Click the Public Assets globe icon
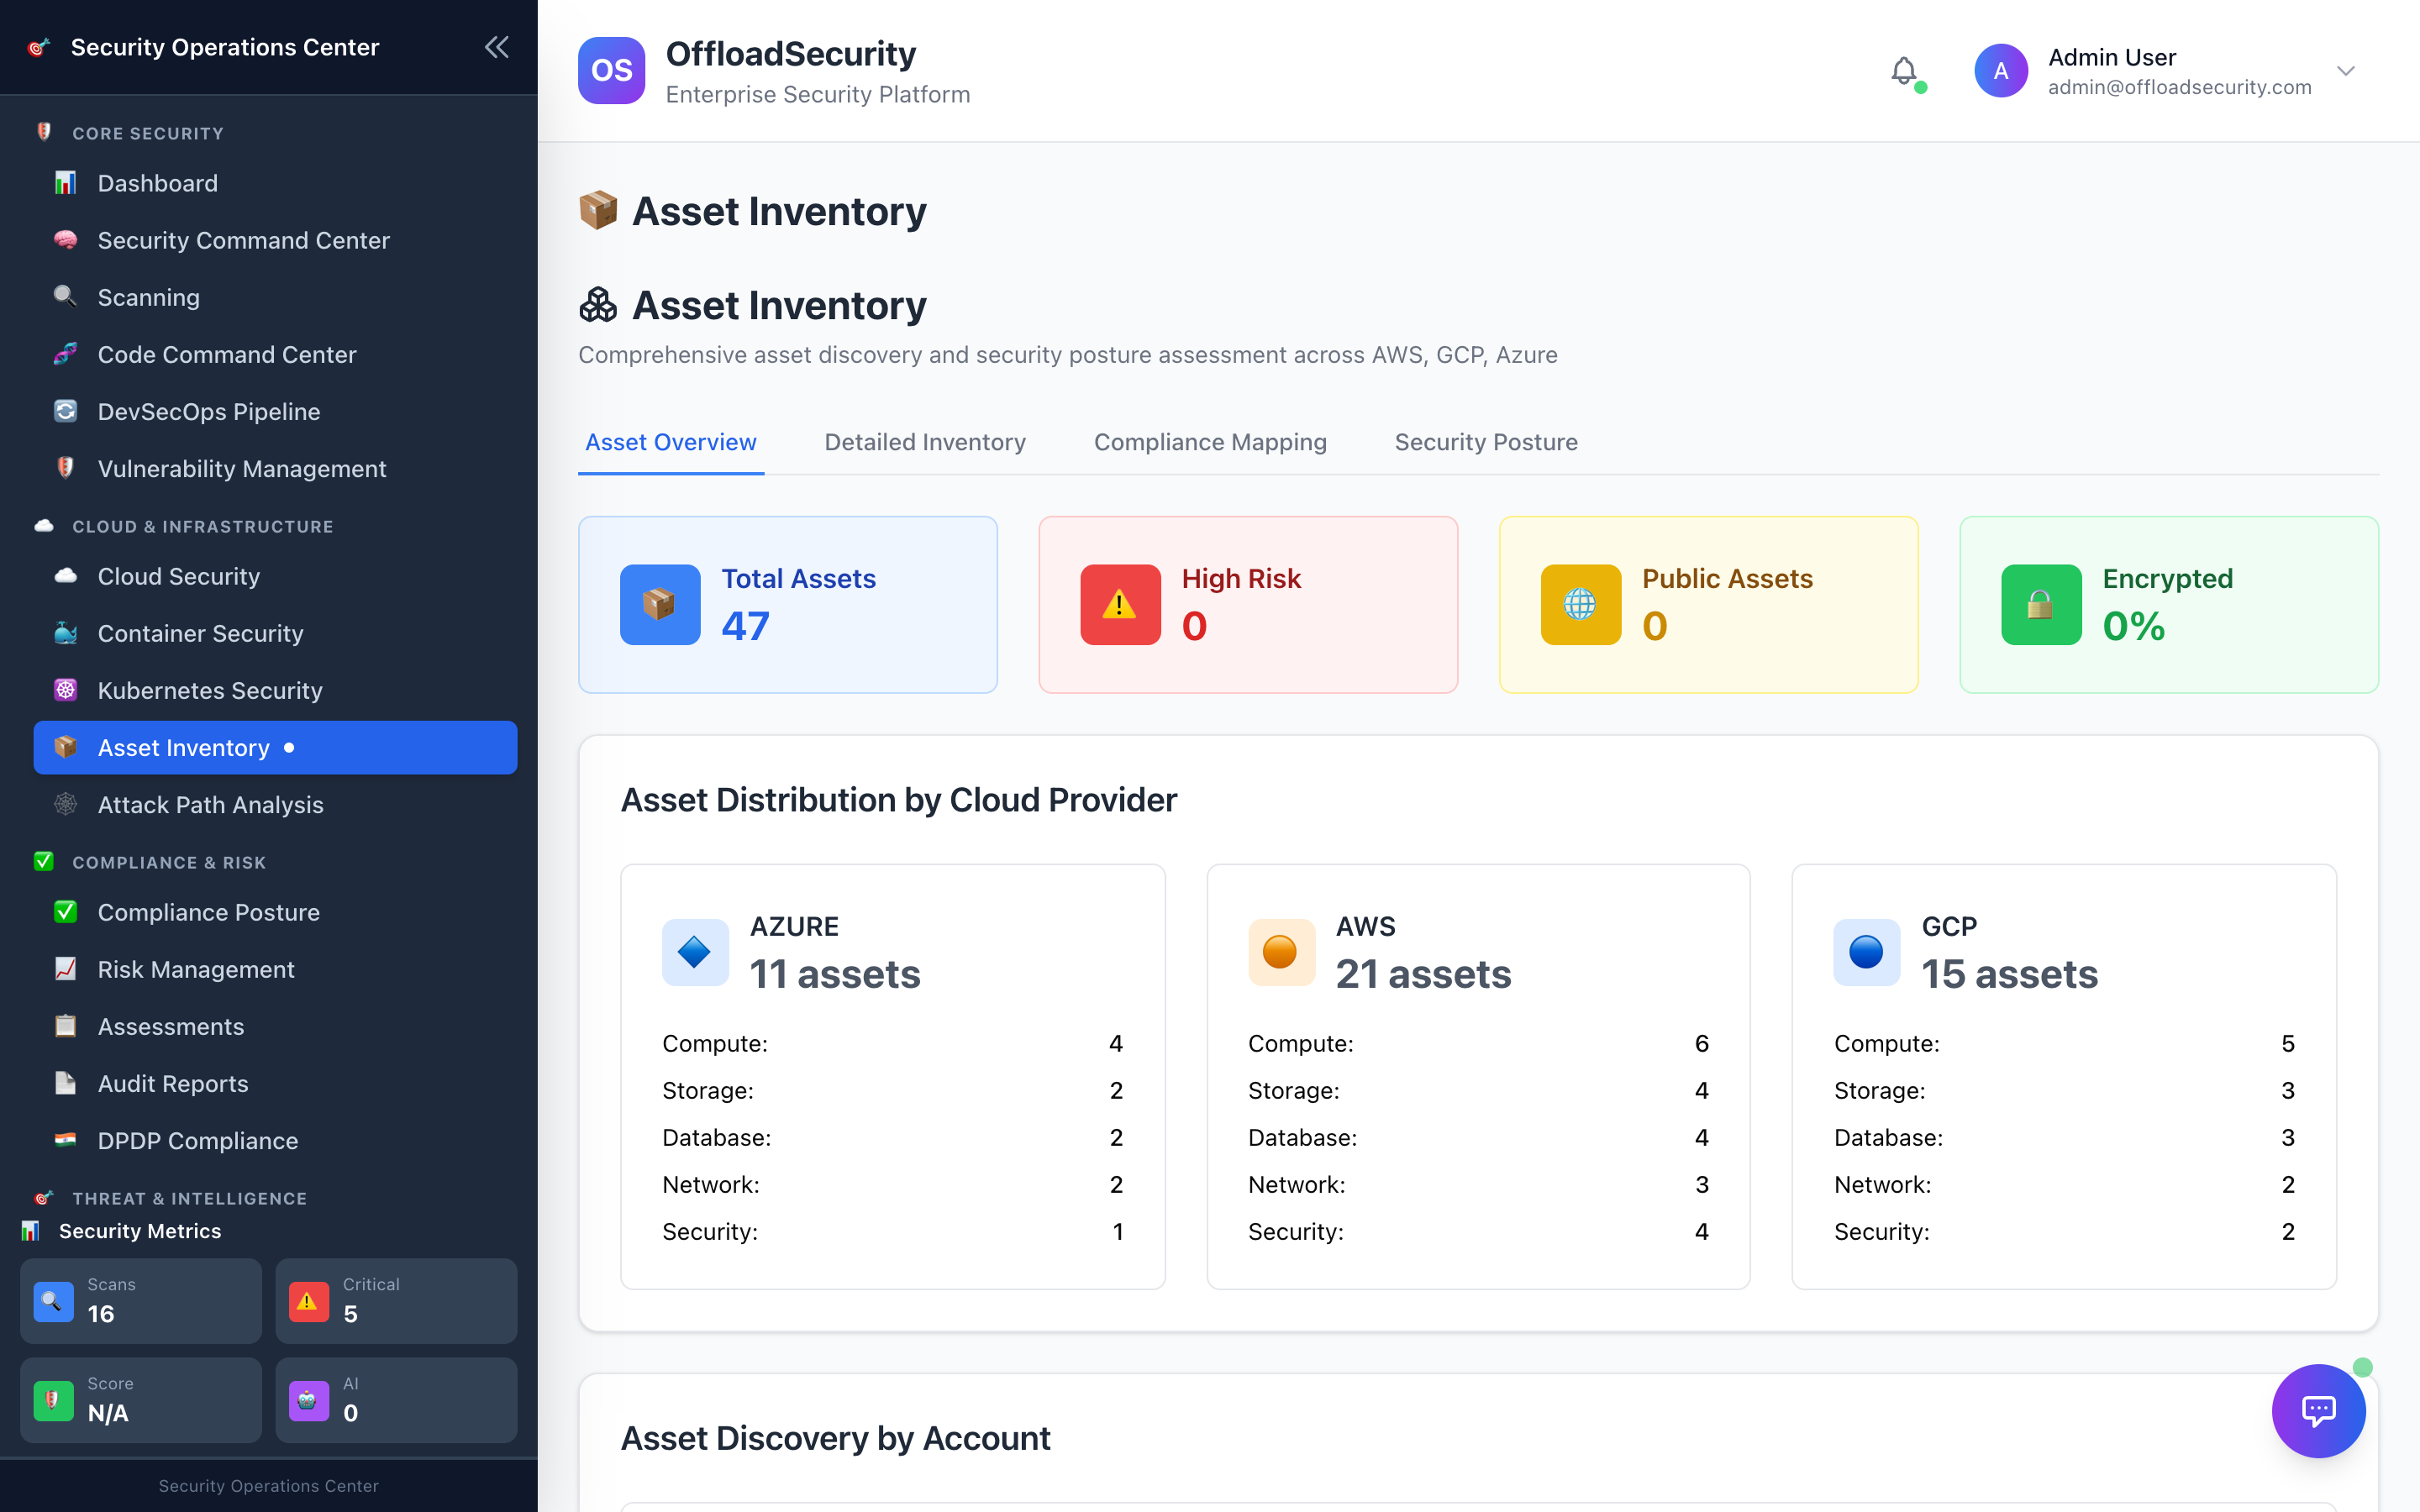This screenshot has width=2420, height=1512. coord(1580,604)
